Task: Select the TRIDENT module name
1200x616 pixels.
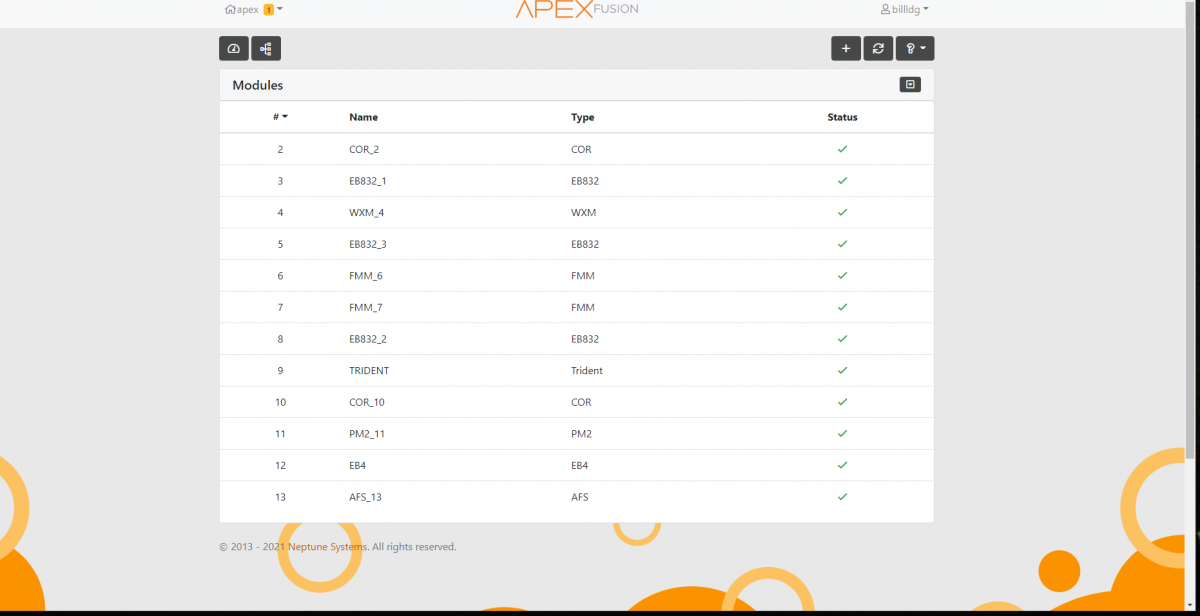Action: click(x=369, y=370)
